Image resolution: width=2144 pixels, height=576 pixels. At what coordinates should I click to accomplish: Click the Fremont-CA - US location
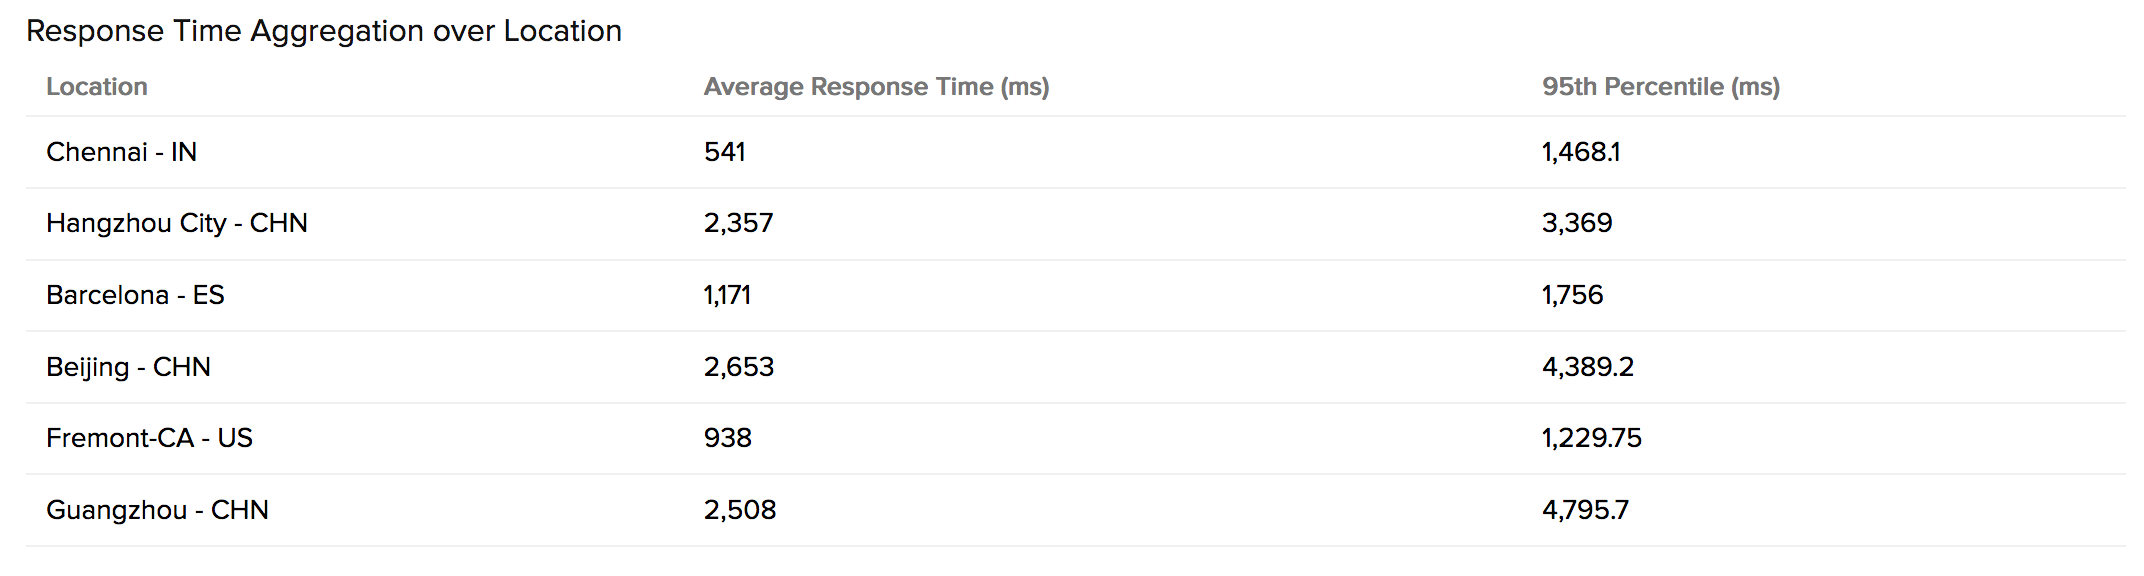149,438
